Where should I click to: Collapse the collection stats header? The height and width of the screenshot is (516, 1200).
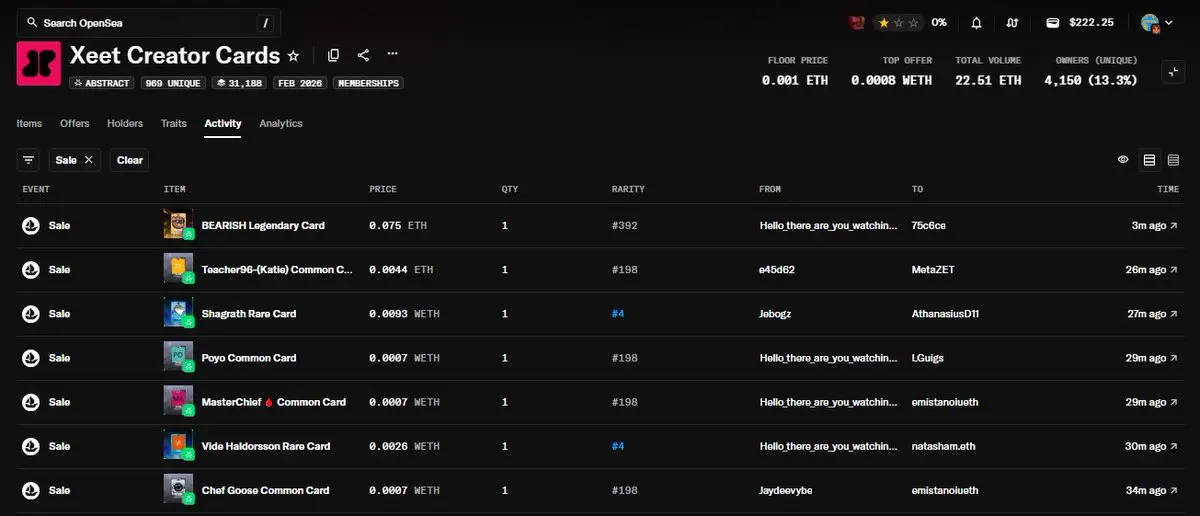[1172, 72]
